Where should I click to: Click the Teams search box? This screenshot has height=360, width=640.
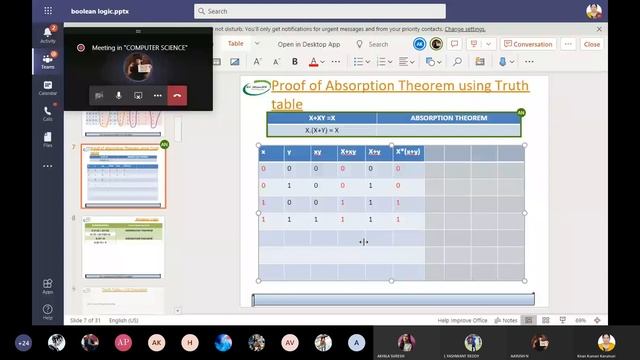[320, 11]
